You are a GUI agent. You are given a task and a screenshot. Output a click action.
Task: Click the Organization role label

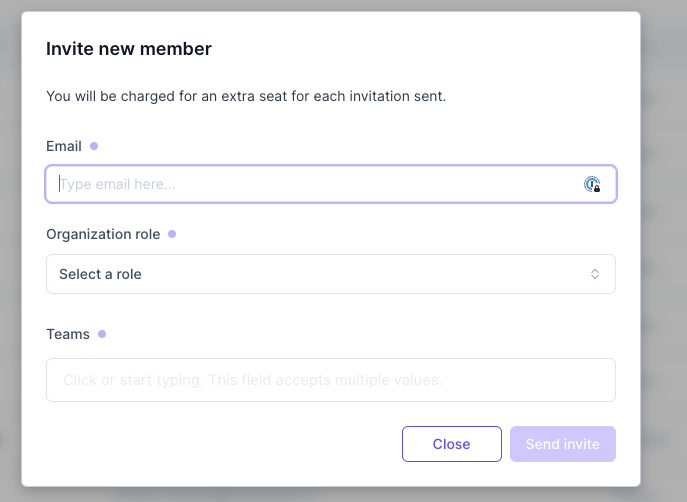pyautogui.click(x=104, y=234)
